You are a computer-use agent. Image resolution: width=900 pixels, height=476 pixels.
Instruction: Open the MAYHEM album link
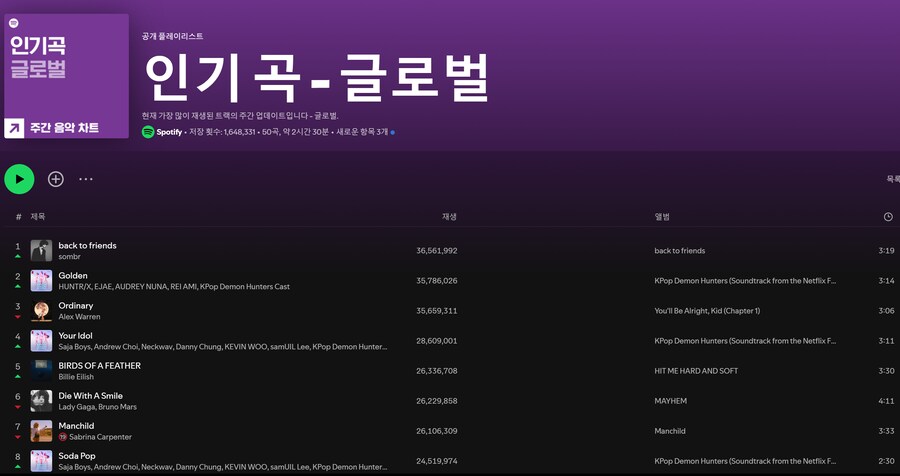(670, 401)
